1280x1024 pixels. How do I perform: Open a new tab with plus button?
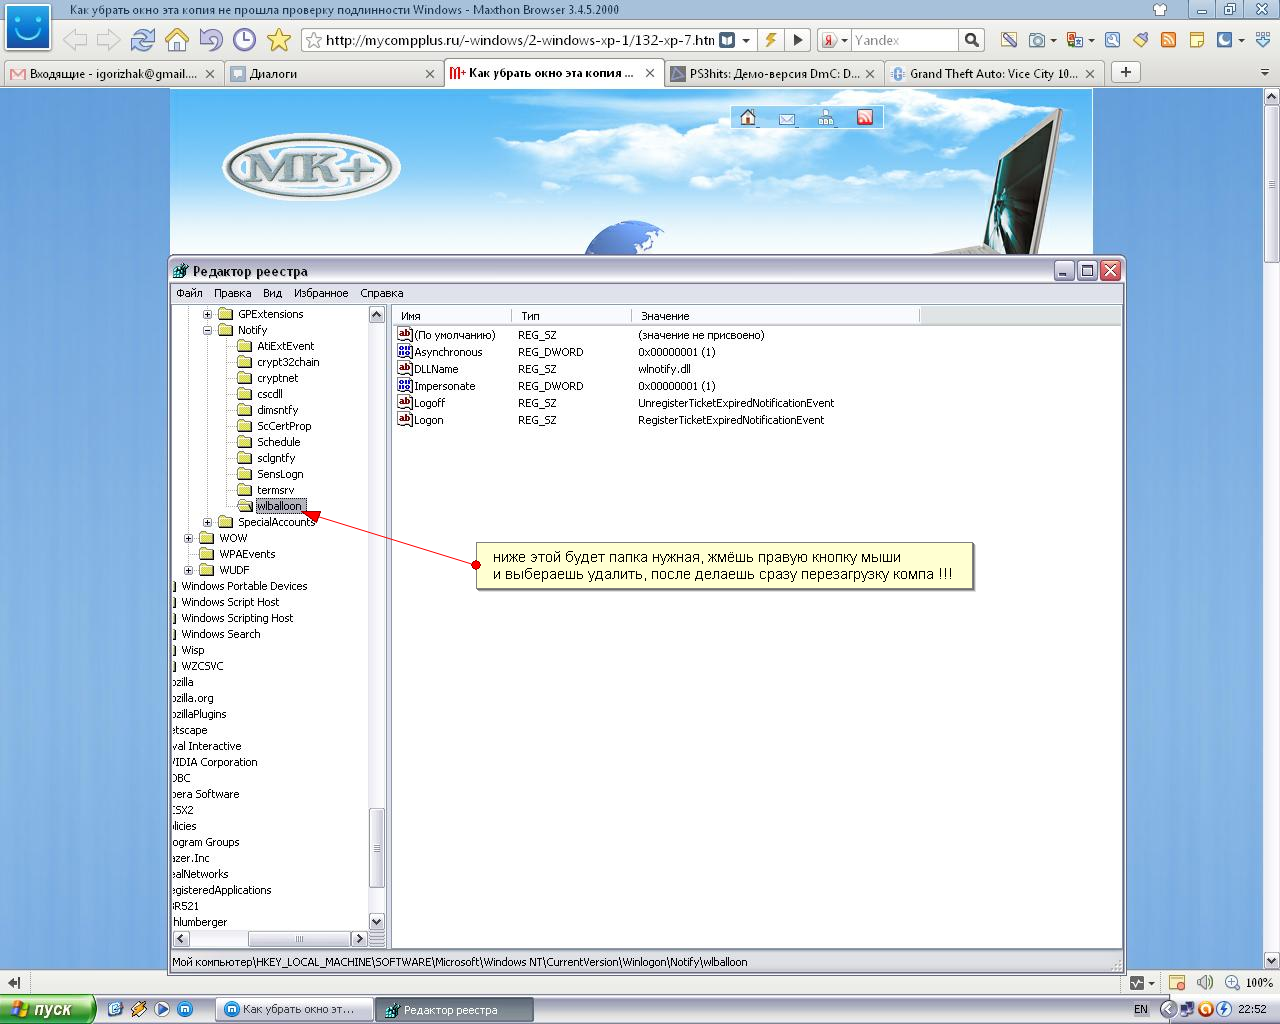coord(1126,72)
